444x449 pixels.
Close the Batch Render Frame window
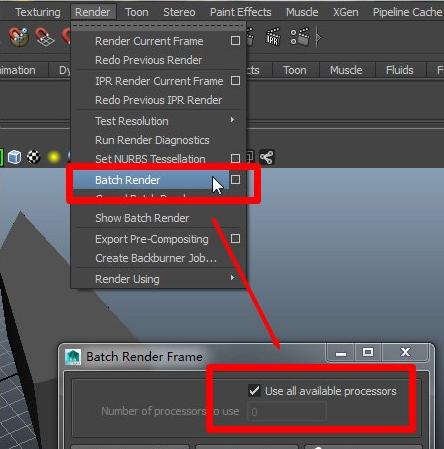click(x=405, y=353)
